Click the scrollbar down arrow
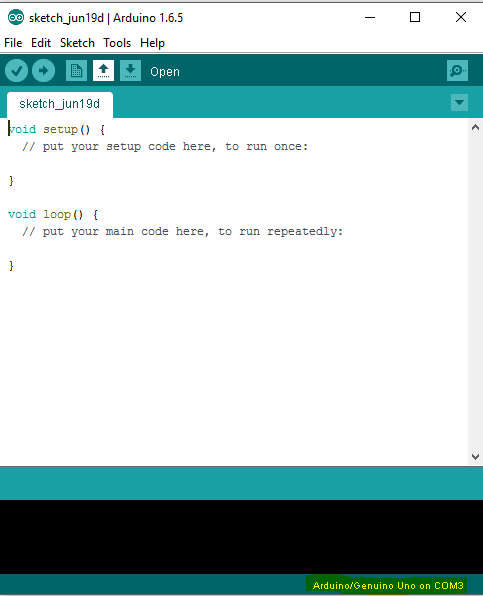The image size is (483, 596). tap(475, 457)
